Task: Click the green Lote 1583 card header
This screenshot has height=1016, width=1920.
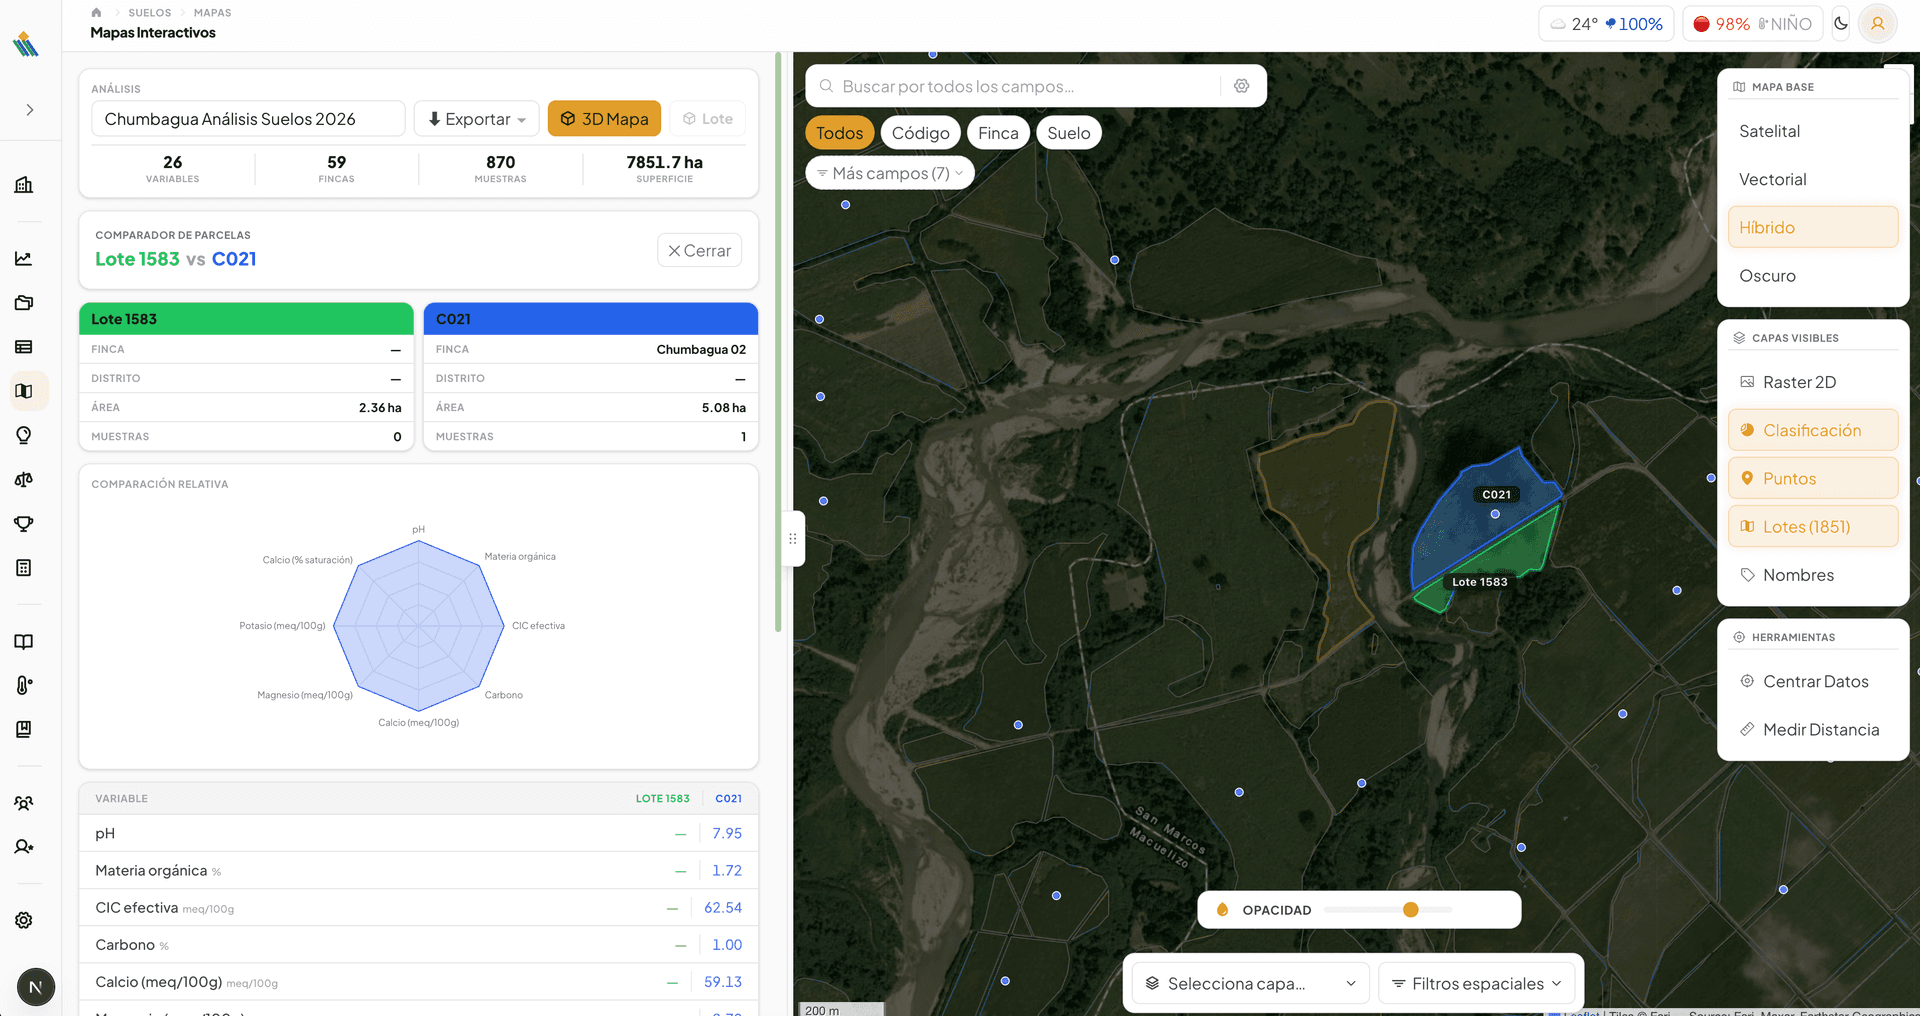Action: click(246, 319)
